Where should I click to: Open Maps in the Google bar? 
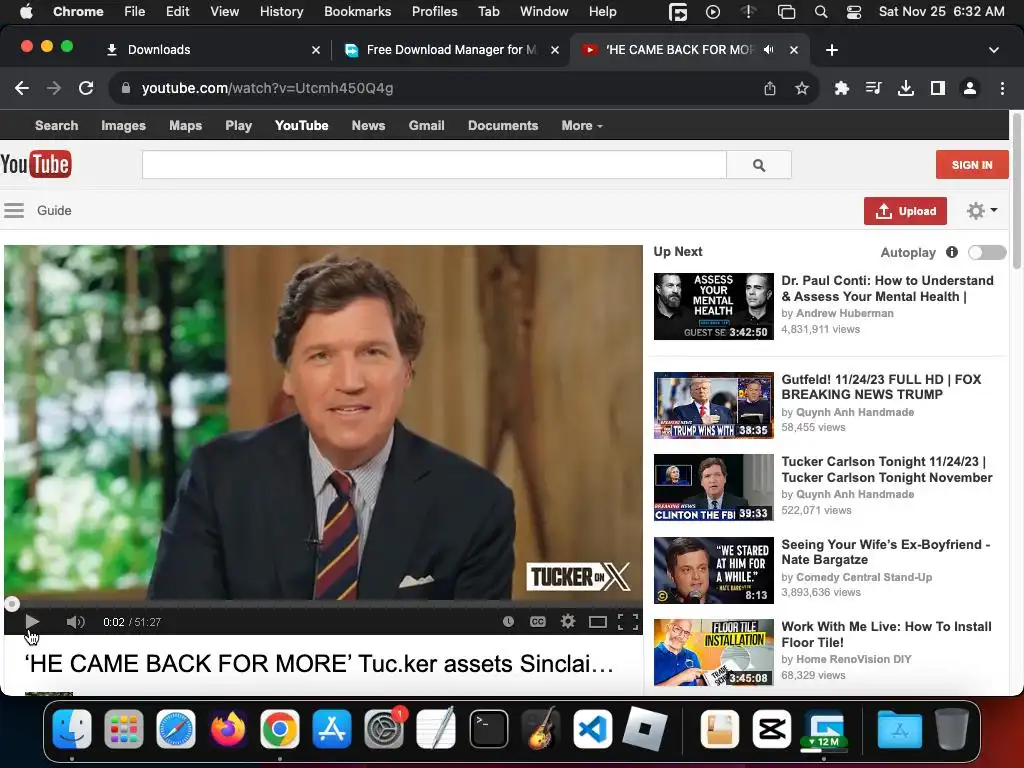[185, 125]
